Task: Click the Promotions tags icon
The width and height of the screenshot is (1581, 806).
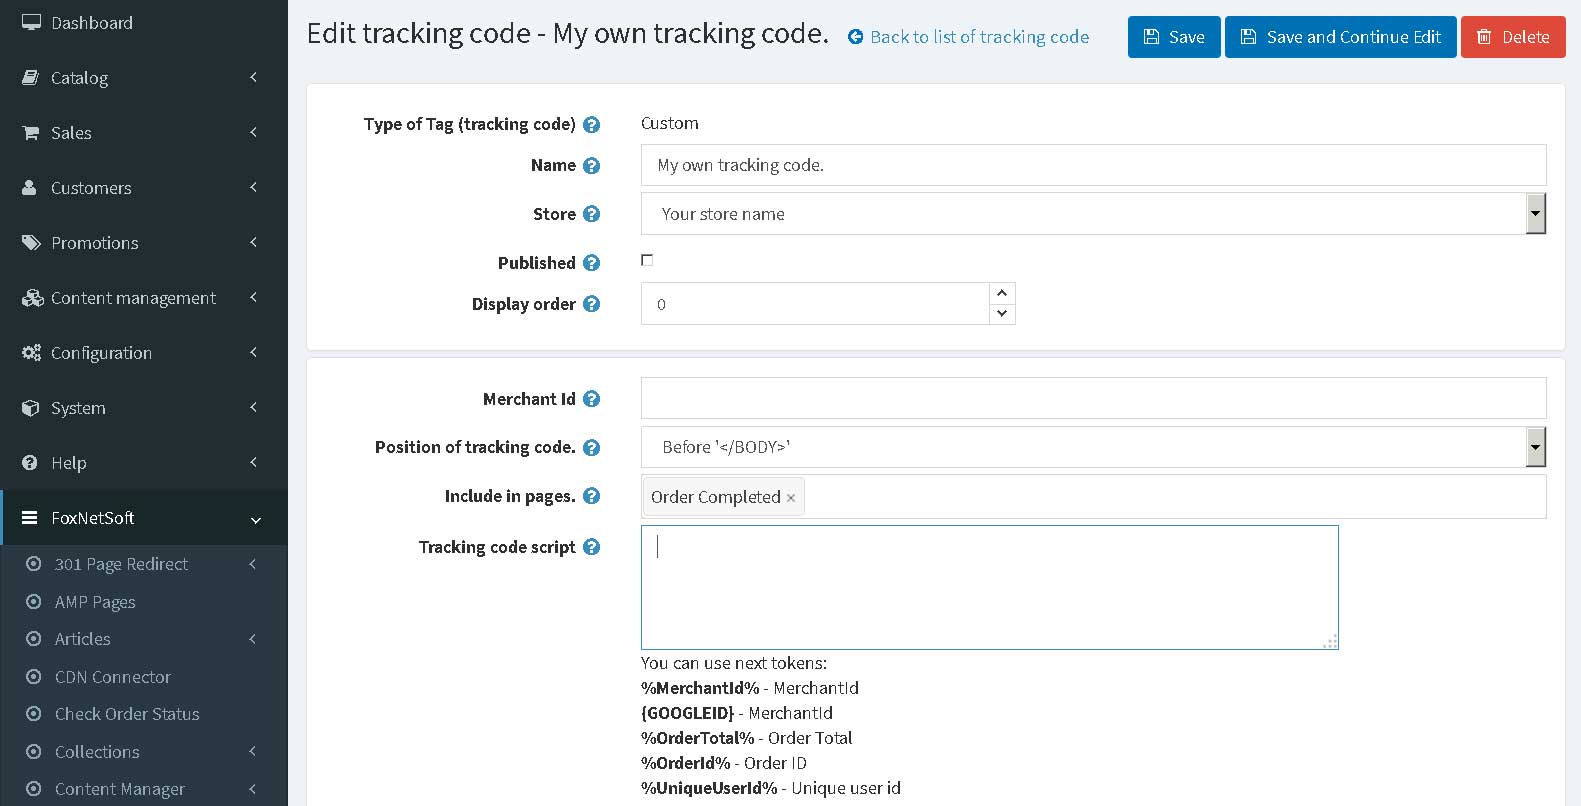Action: [x=31, y=242]
